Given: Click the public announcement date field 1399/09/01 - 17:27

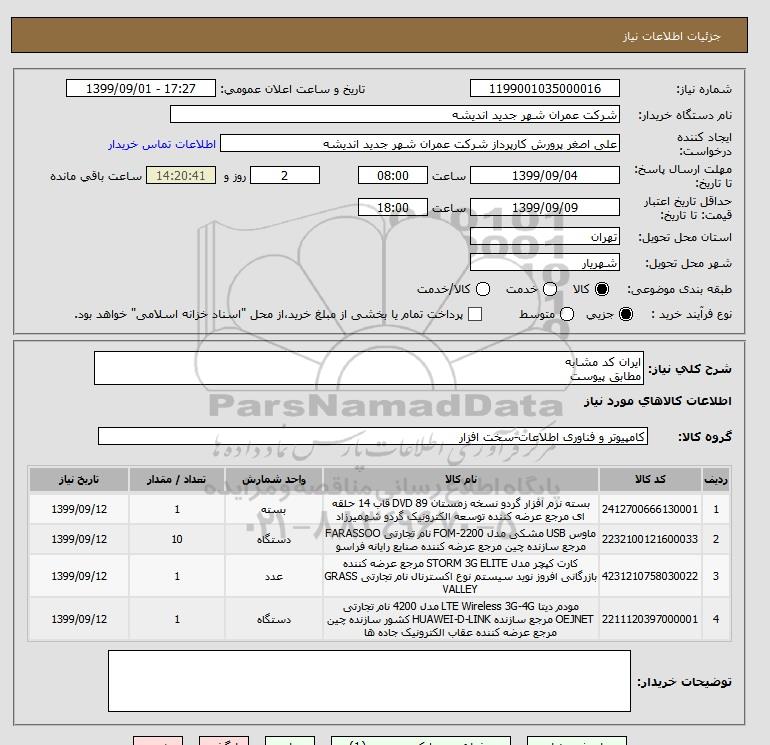Looking at the screenshot, I should pos(141,89).
